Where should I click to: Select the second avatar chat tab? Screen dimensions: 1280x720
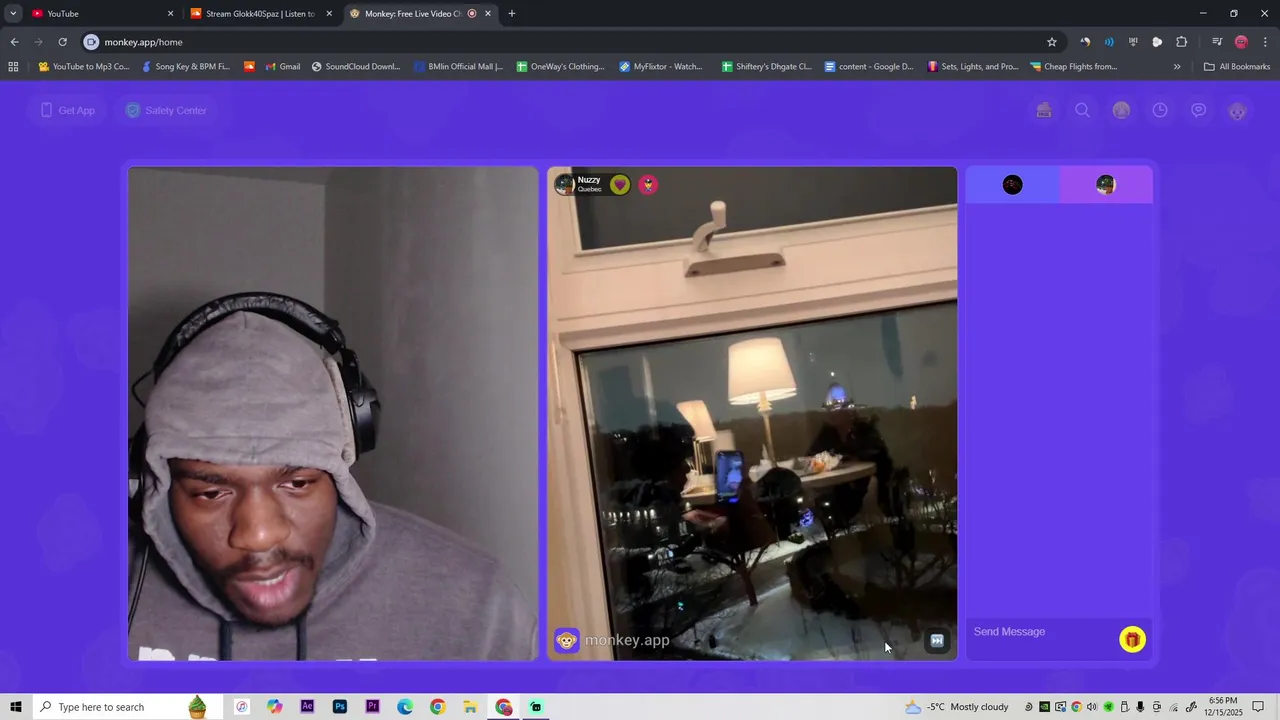click(x=1105, y=184)
